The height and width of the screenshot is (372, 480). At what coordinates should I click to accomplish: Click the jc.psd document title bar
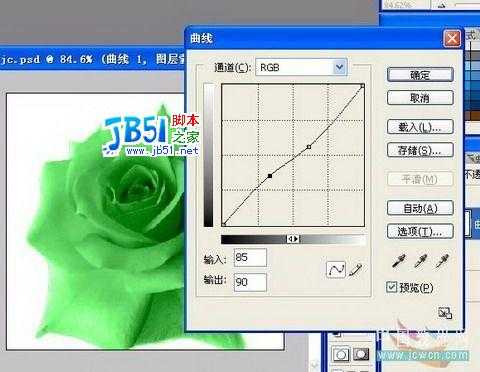click(x=93, y=59)
